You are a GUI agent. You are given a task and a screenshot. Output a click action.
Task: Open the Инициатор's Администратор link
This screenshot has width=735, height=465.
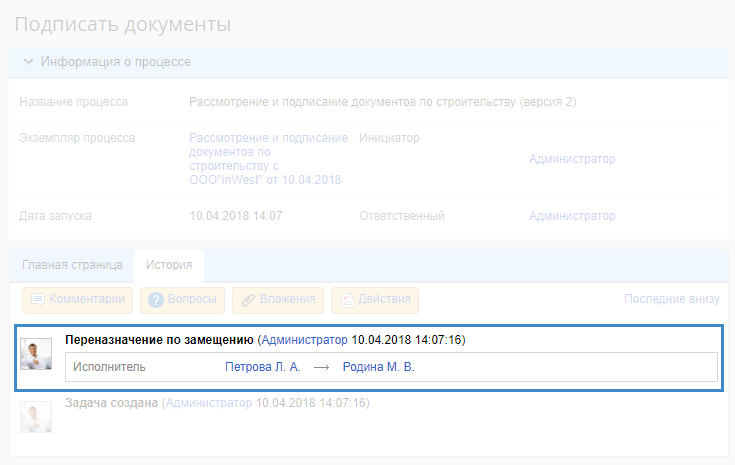click(572, 159)
